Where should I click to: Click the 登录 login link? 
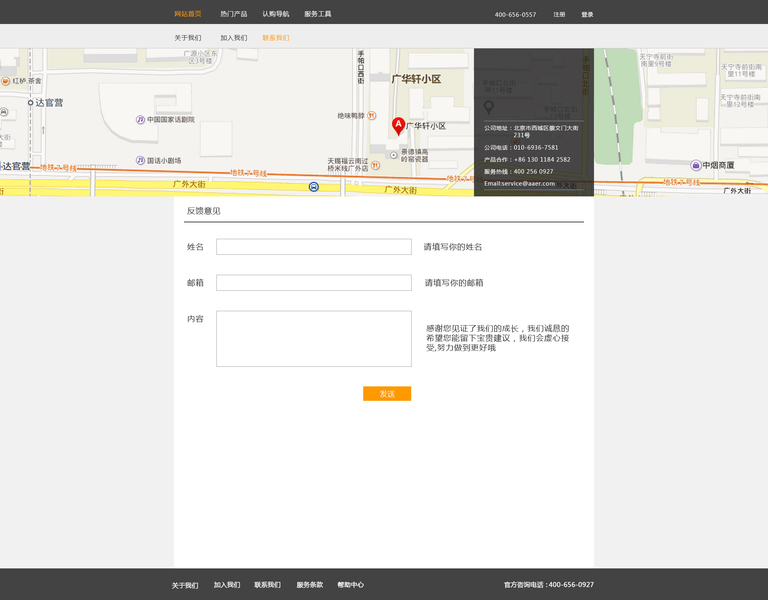(587, 15)
